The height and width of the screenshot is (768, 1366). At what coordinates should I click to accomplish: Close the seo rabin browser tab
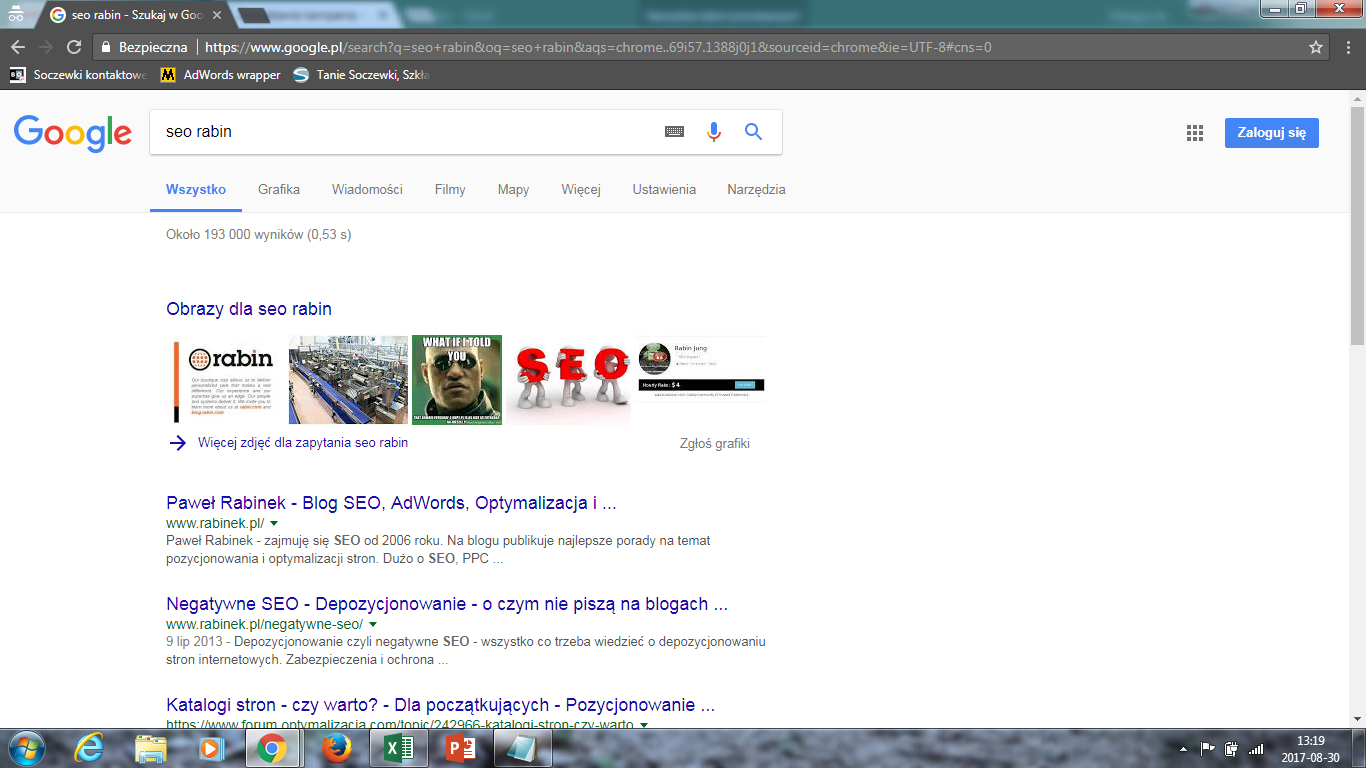217,15
